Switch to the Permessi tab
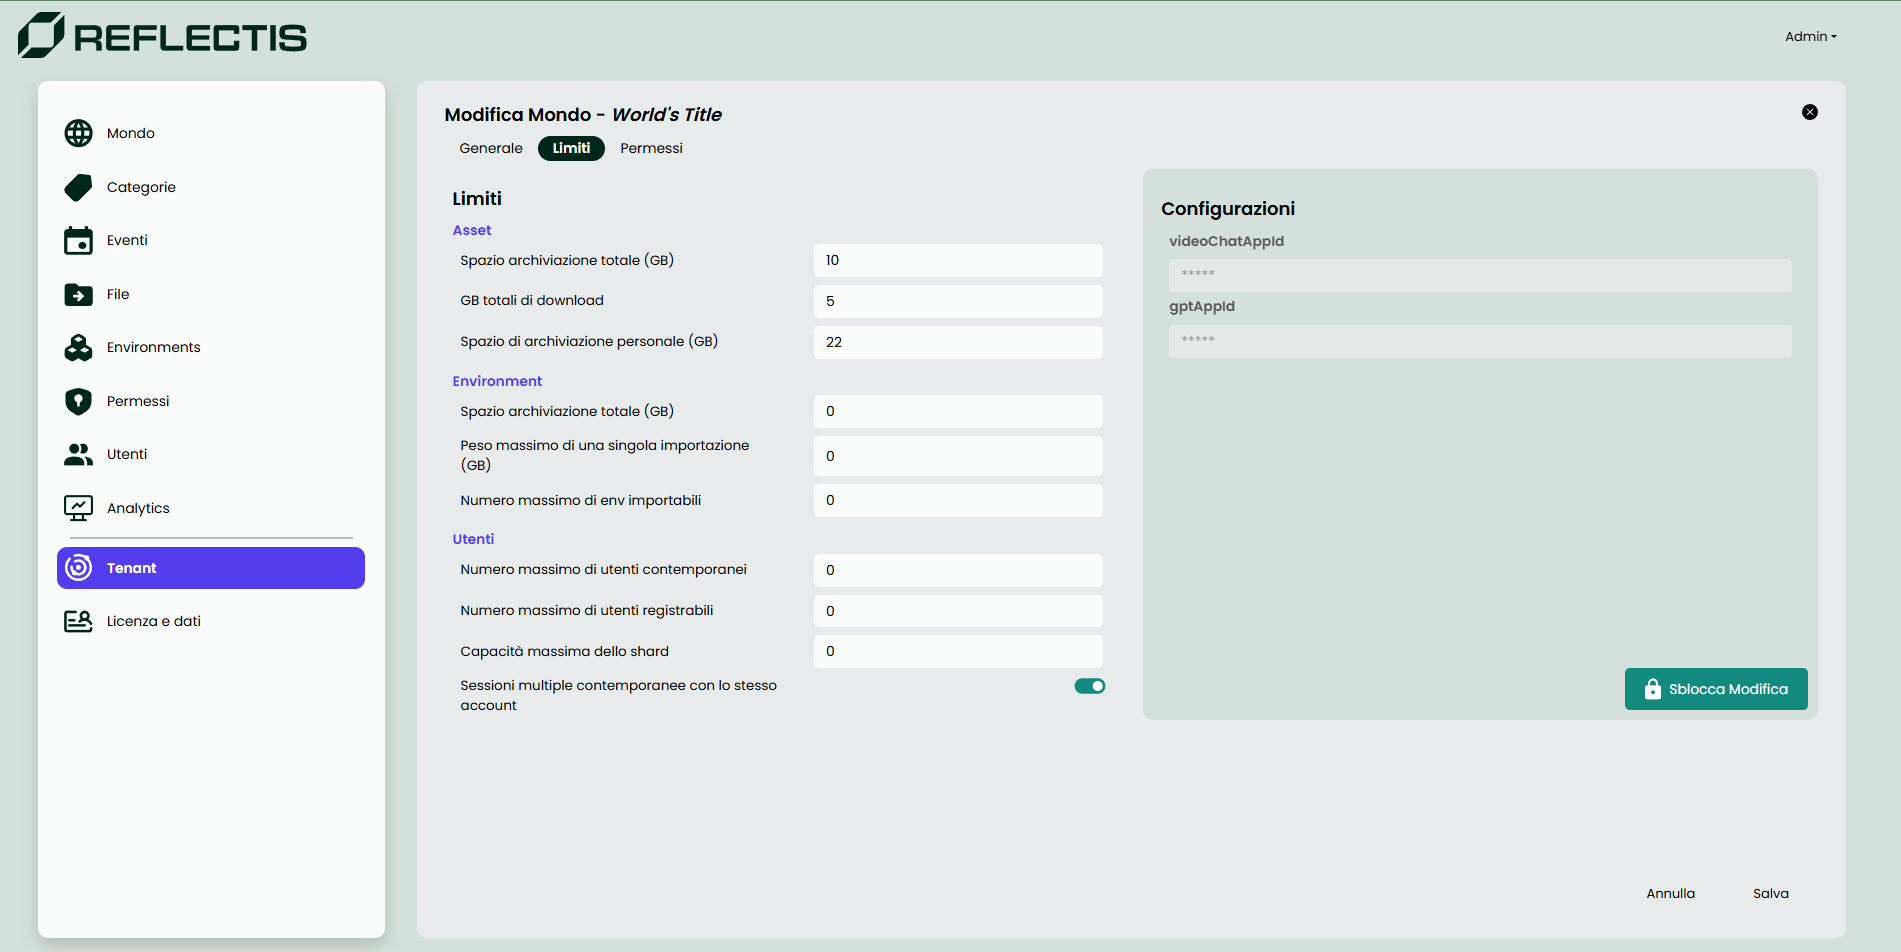The height and width of the screenshot is (952, 1901). [x=651, y=148]
